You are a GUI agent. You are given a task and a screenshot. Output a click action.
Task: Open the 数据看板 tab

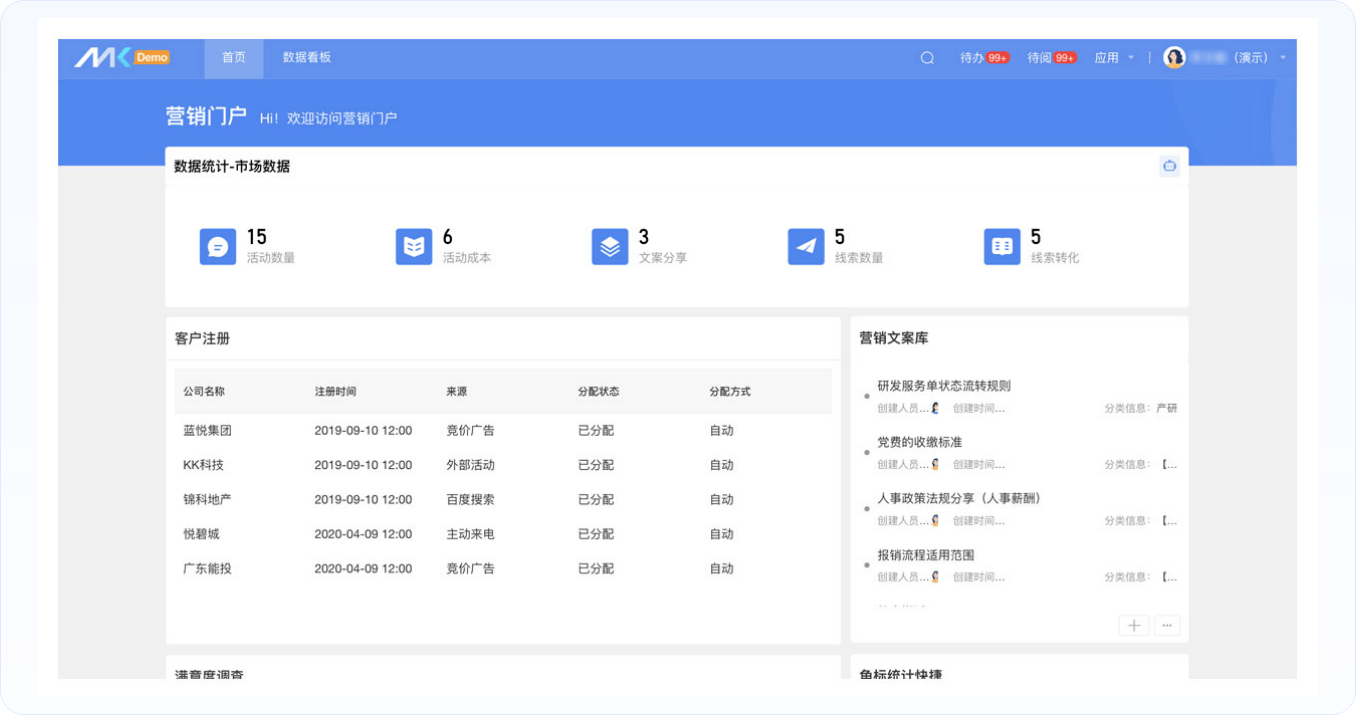(x=307, y=58)
